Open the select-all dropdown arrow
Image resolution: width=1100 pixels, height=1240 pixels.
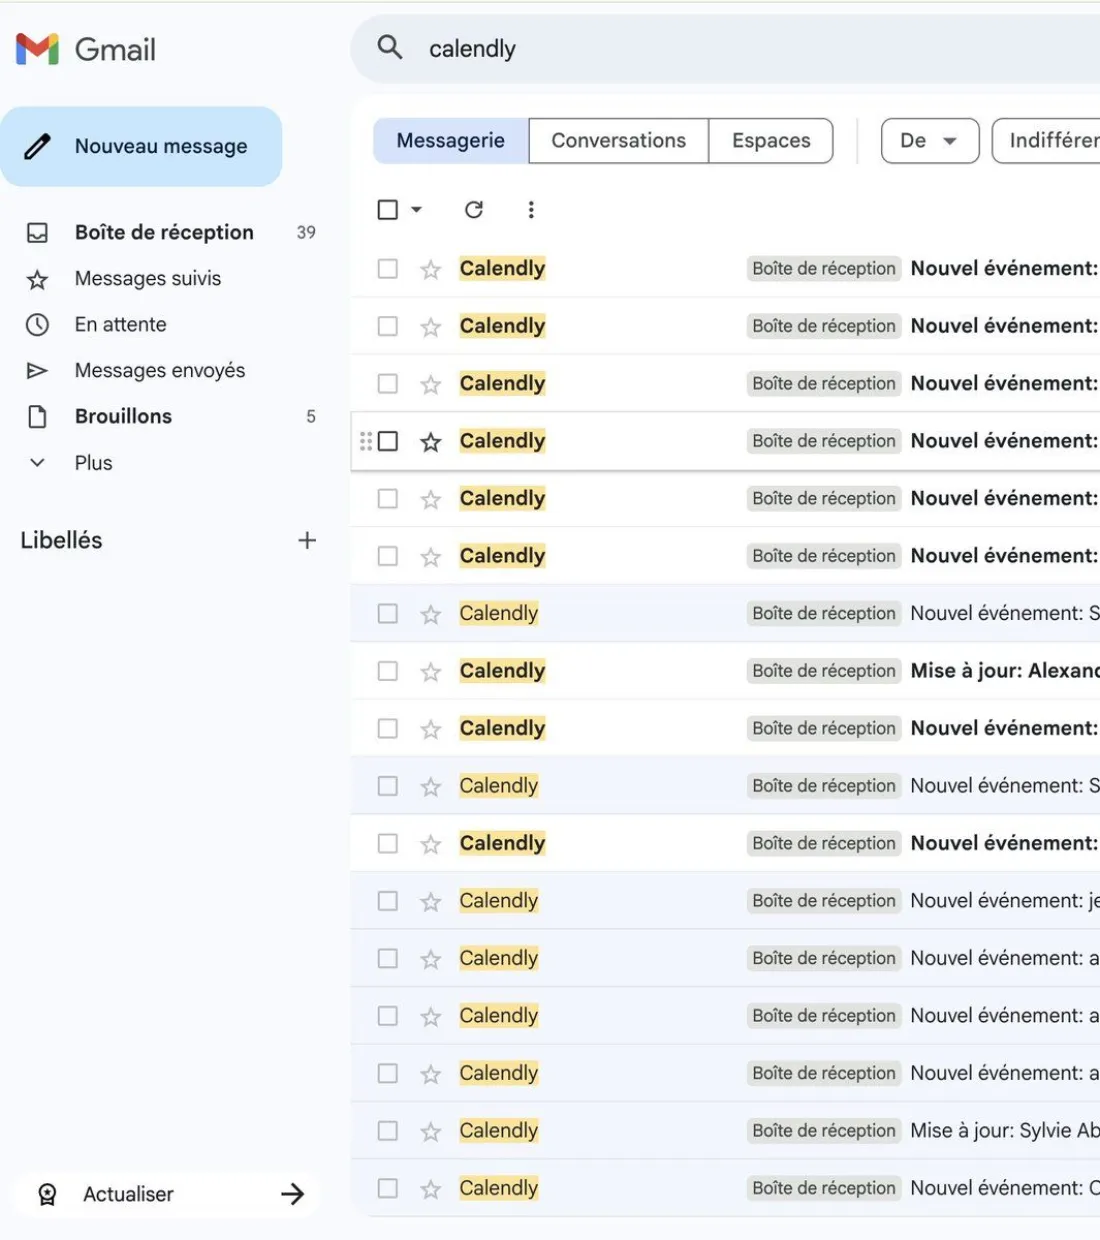[416, 209]
